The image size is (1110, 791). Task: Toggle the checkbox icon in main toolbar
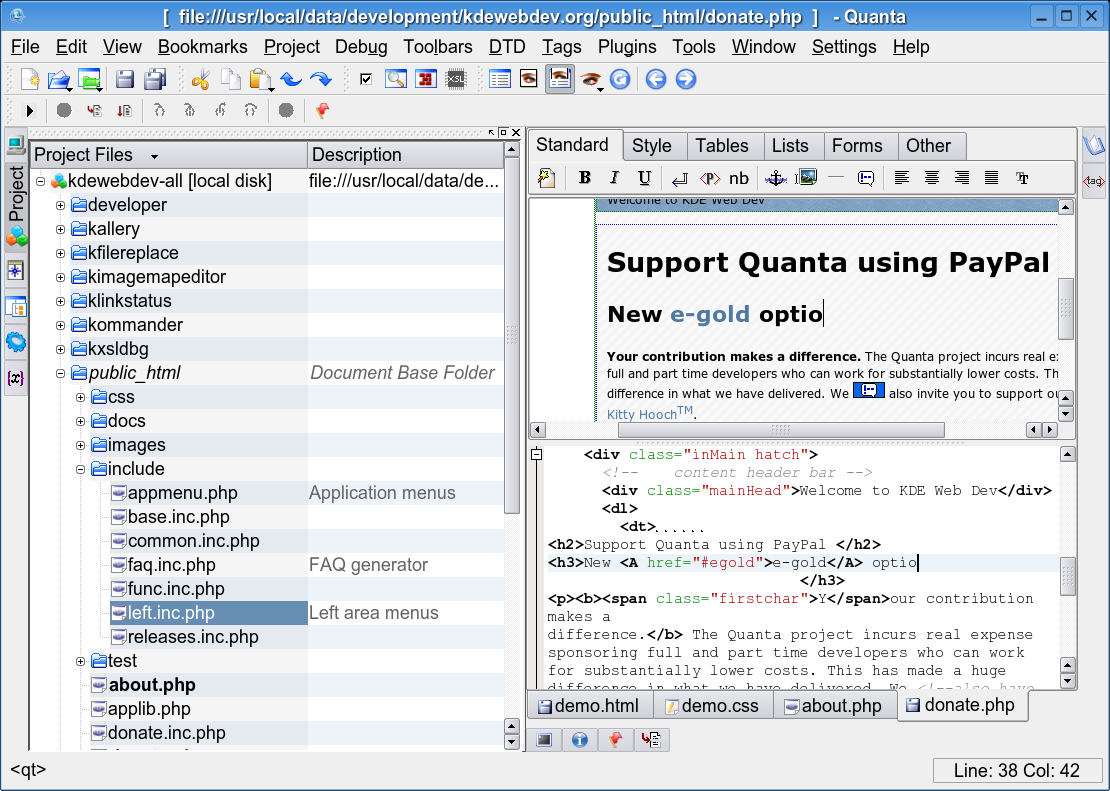tap(366, 79)
